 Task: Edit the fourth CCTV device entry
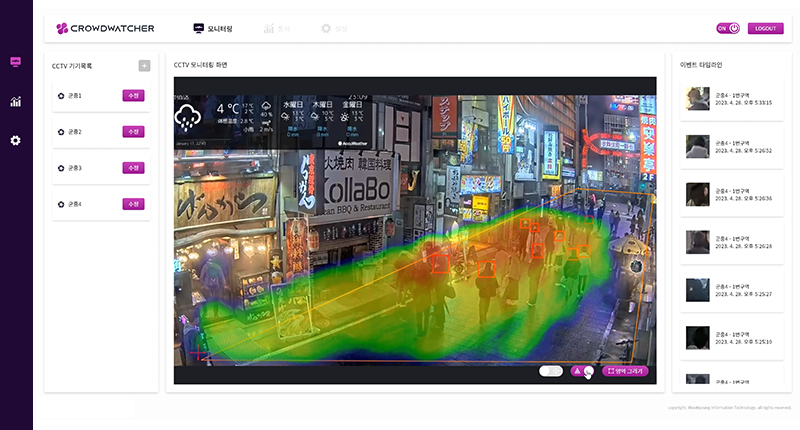pos(133,204)
